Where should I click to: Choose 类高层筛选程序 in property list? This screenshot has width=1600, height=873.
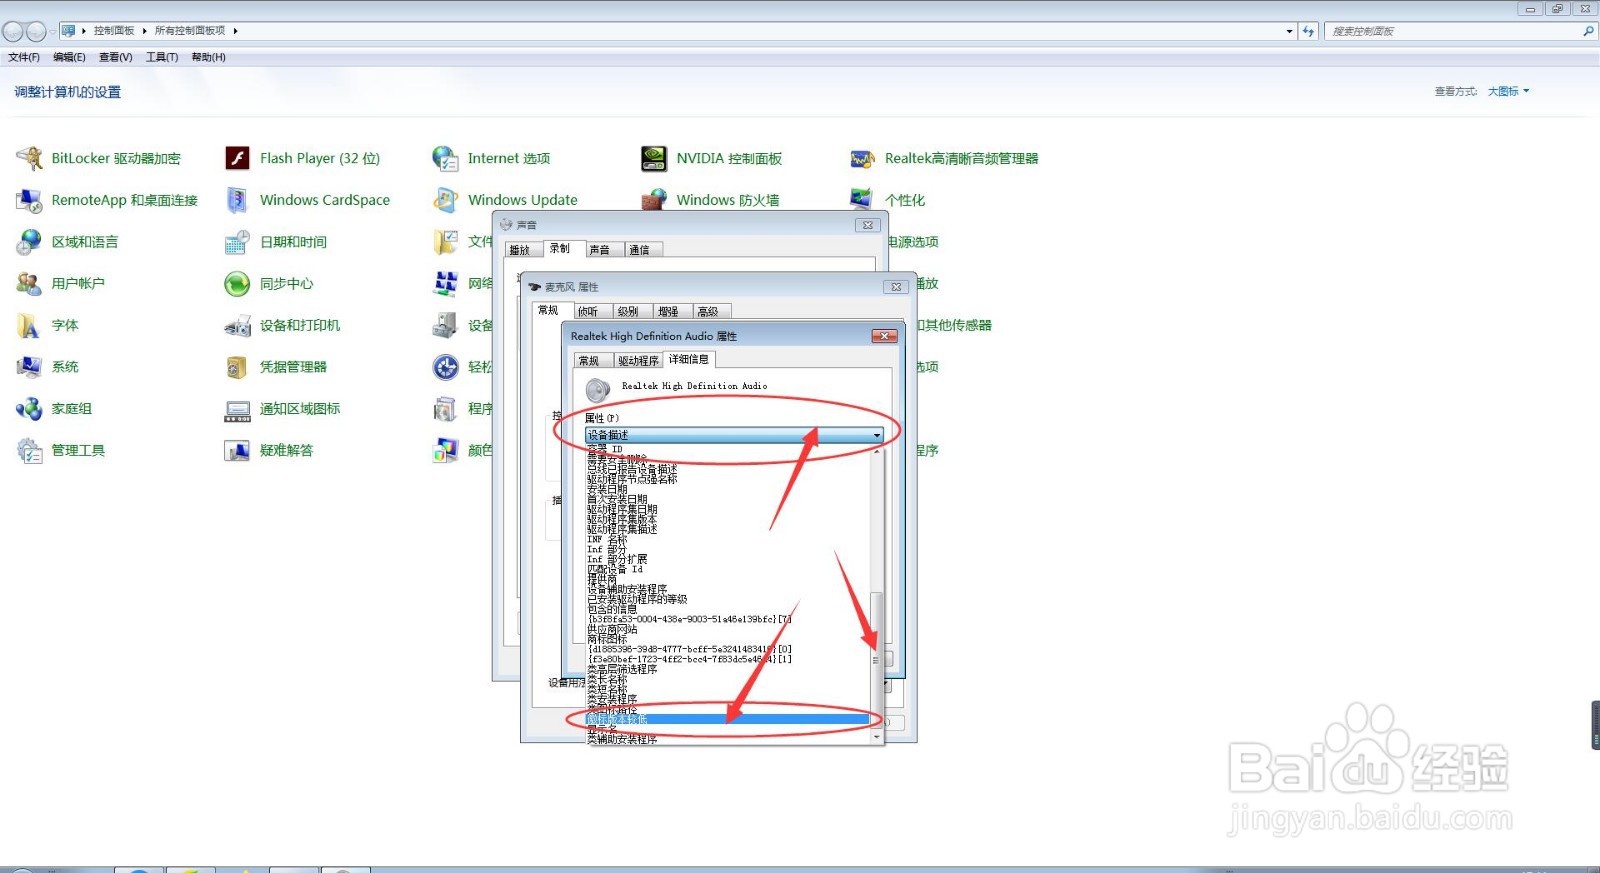[x=622, y=670]
